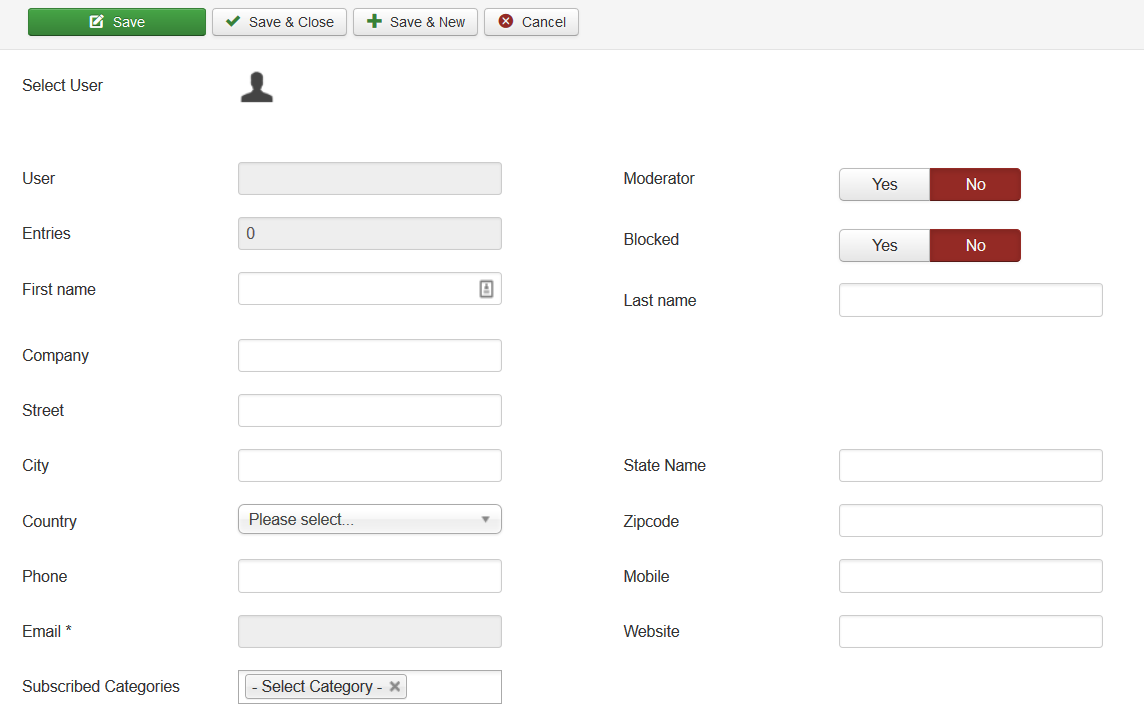1144x713 pixels.
Task: Remove the Select Category tag with x
Action: [395, 686]
